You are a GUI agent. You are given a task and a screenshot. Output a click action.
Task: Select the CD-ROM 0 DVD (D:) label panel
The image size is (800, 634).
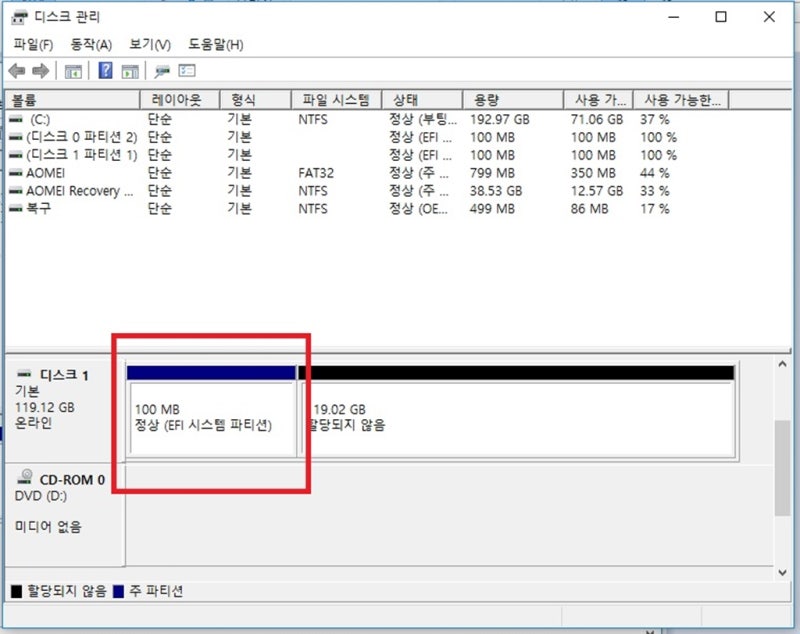[x=64, y=514]
